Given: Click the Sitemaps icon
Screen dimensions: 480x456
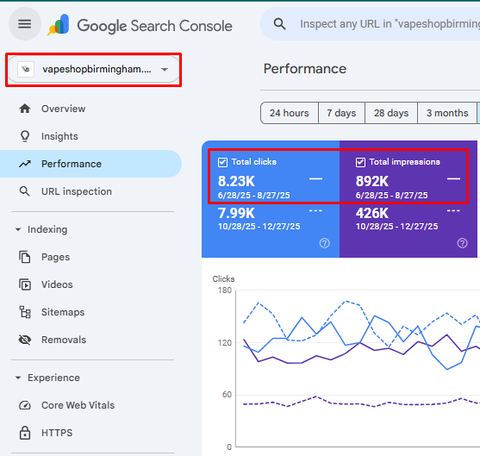Looking at the screenshot, I should 25,312.
